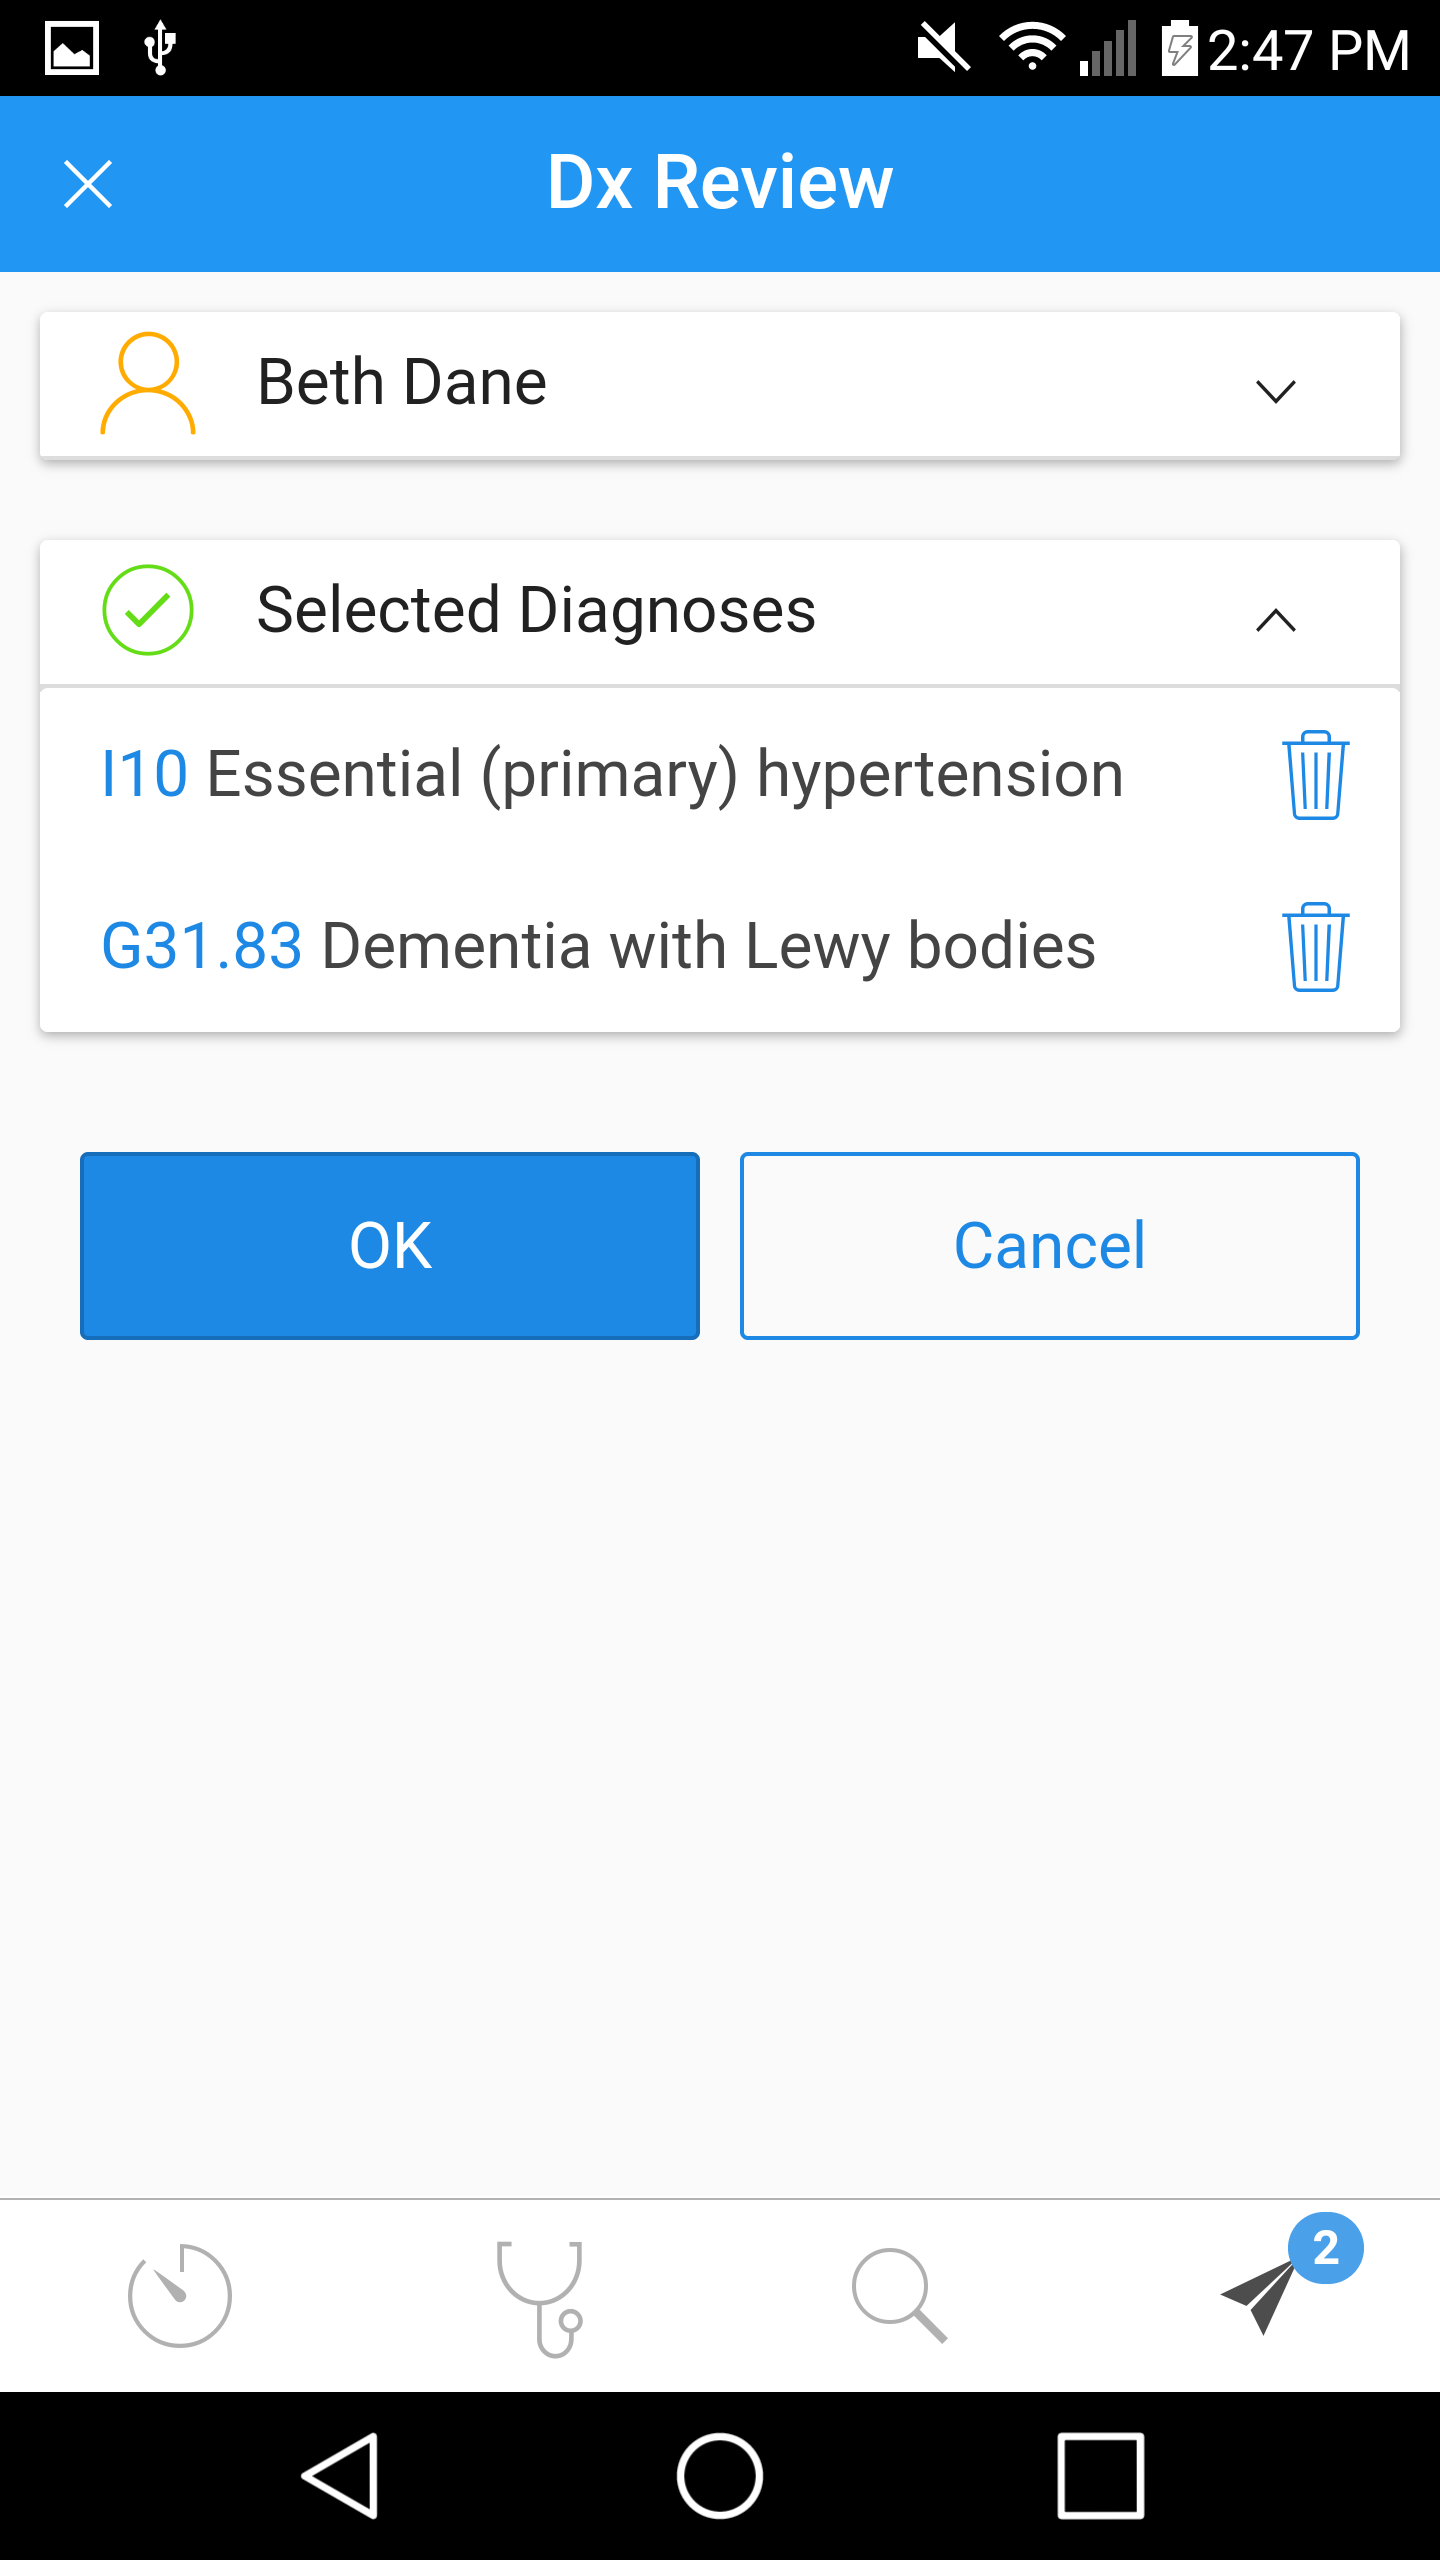Viewport: 1440px width, 2560px height.
Task: Open the I10 code link
Action: [145, 775]
